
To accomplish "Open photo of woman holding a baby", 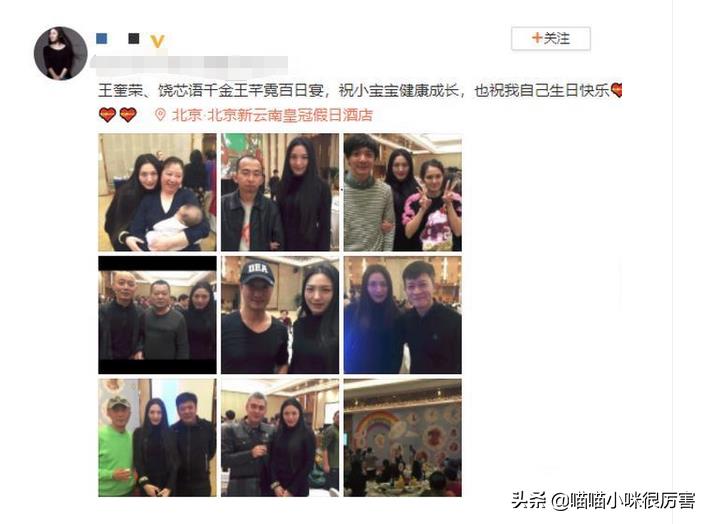I will click(157, 192).
